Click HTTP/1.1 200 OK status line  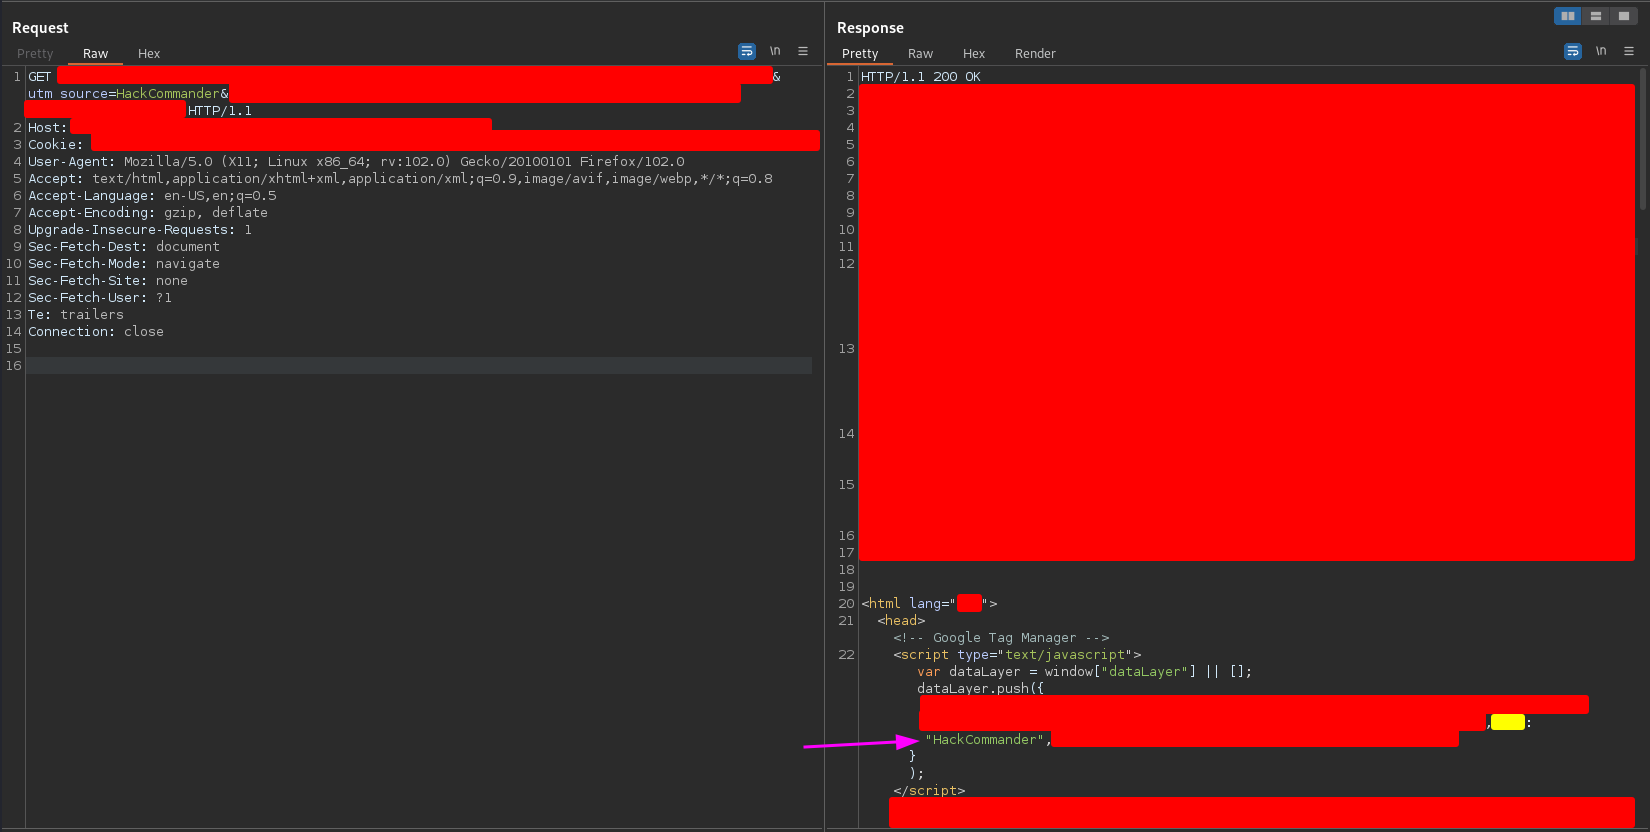[x=921, y=77]
